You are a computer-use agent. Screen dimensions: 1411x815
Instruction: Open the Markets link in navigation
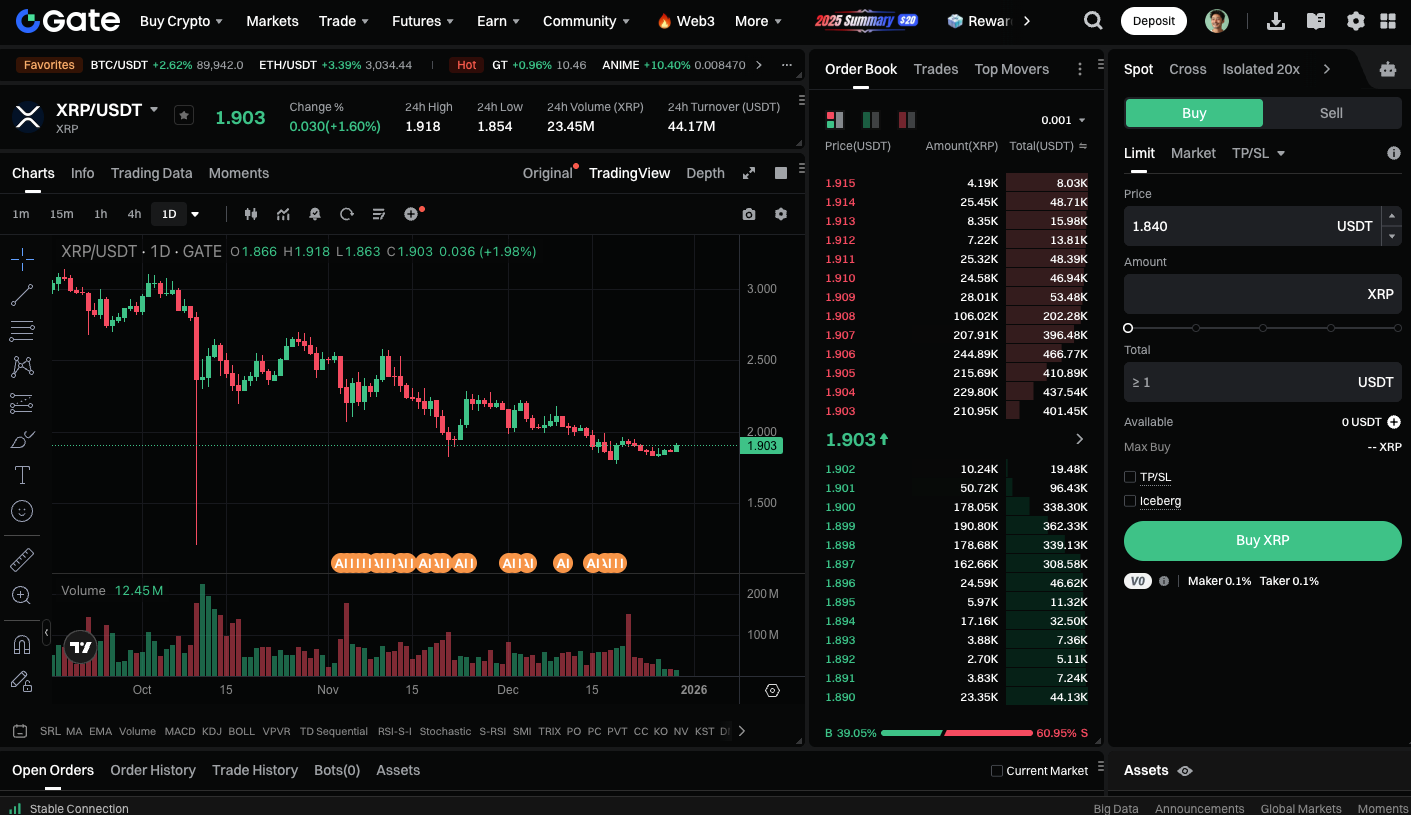pos(272,21)
